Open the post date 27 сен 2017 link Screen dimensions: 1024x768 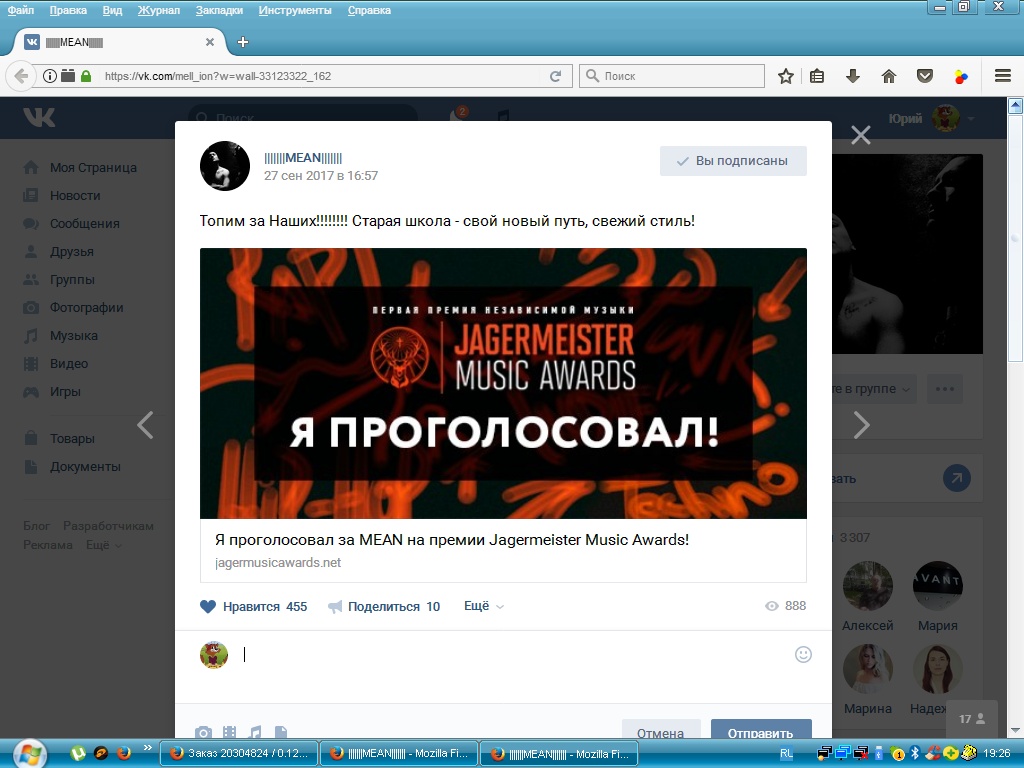[321, 176]
